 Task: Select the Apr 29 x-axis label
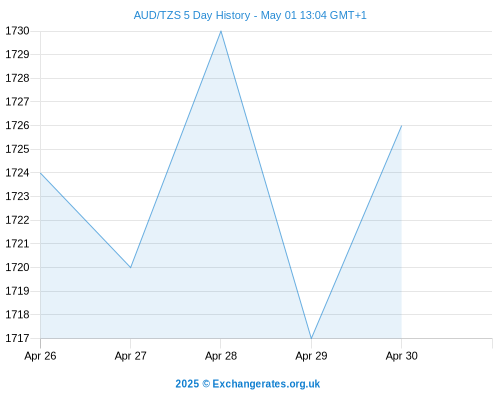(311, 356)
